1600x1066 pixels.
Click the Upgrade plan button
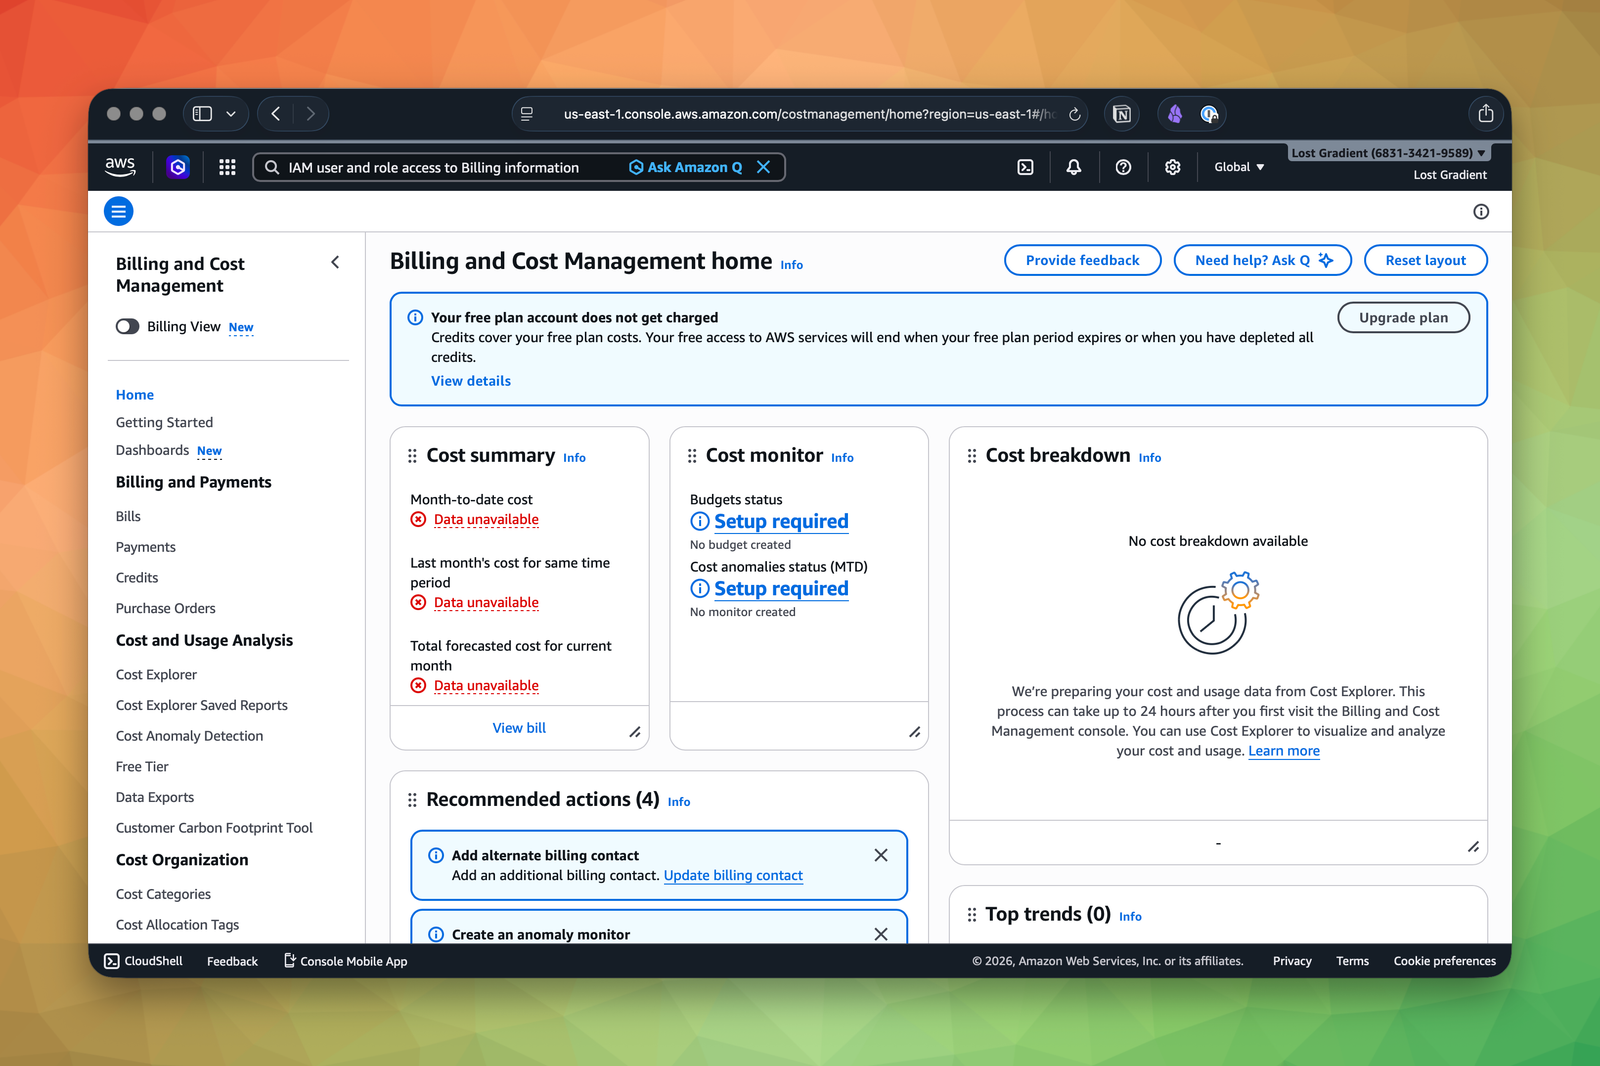pyautogui.click(x=1403, y=317)
